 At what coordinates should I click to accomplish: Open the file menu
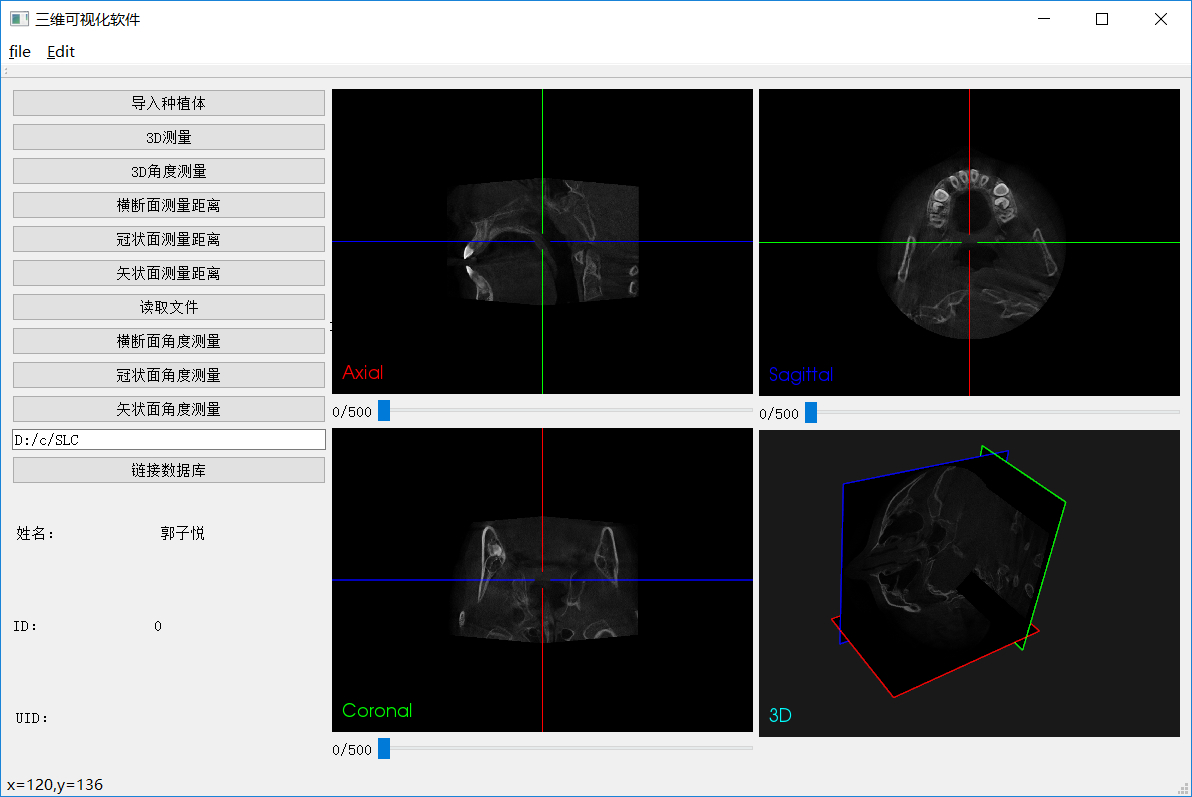(x=20, y=52)
